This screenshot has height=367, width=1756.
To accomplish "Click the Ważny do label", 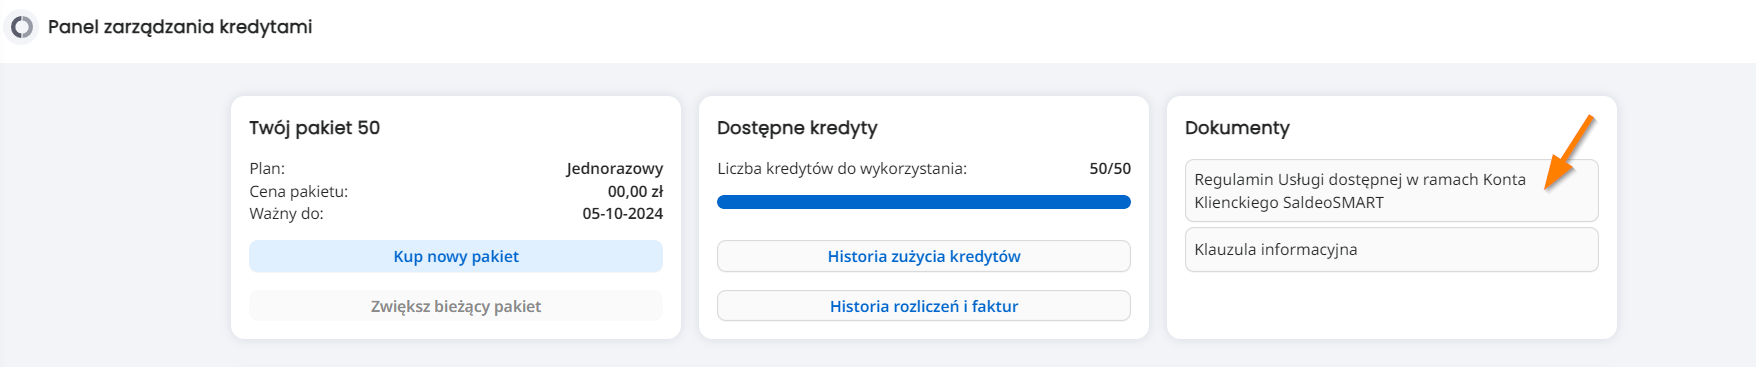I will [x=287, y=213].
